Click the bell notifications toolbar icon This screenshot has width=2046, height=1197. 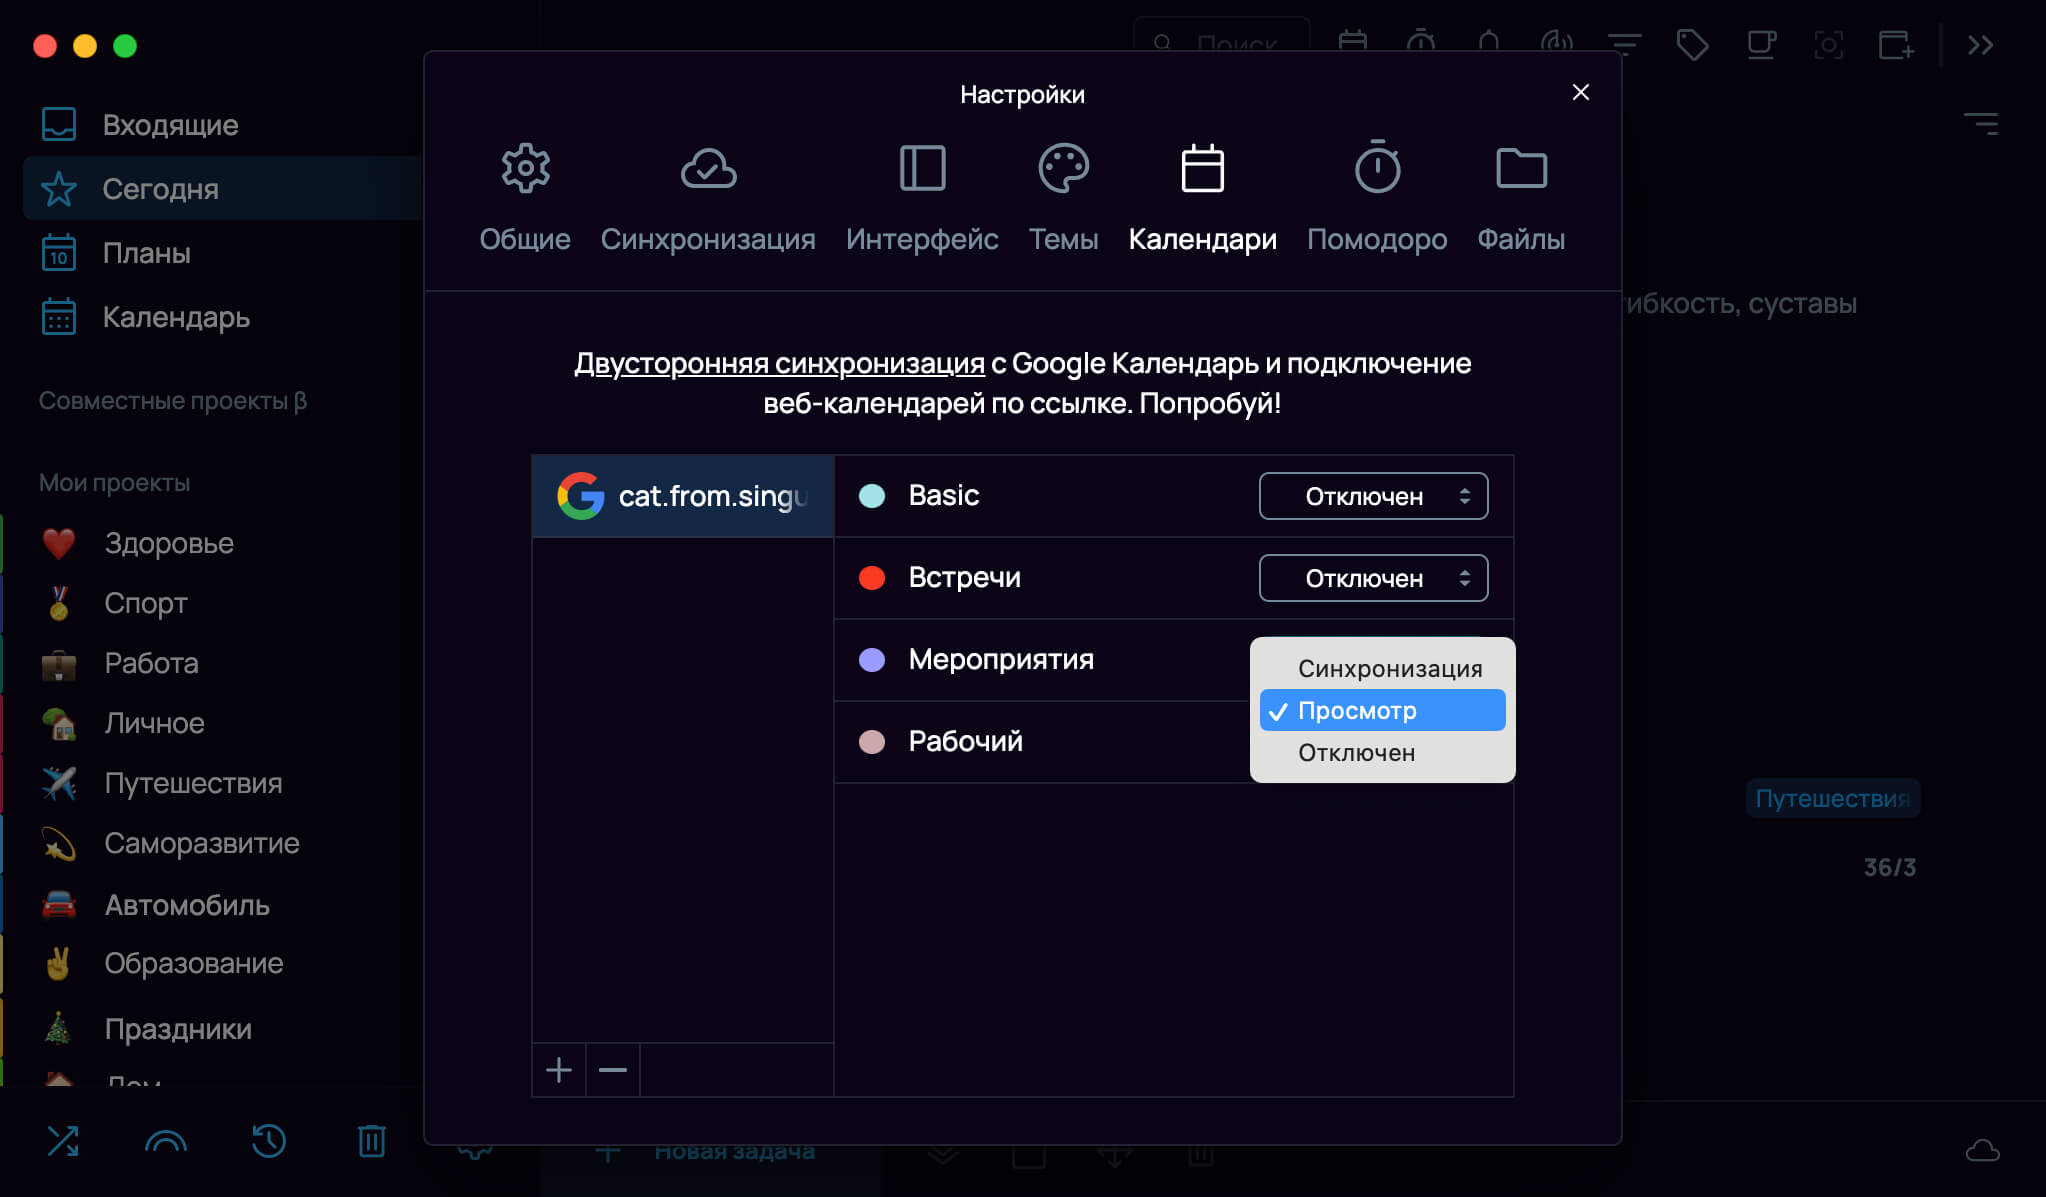(x=1489, y=42)
